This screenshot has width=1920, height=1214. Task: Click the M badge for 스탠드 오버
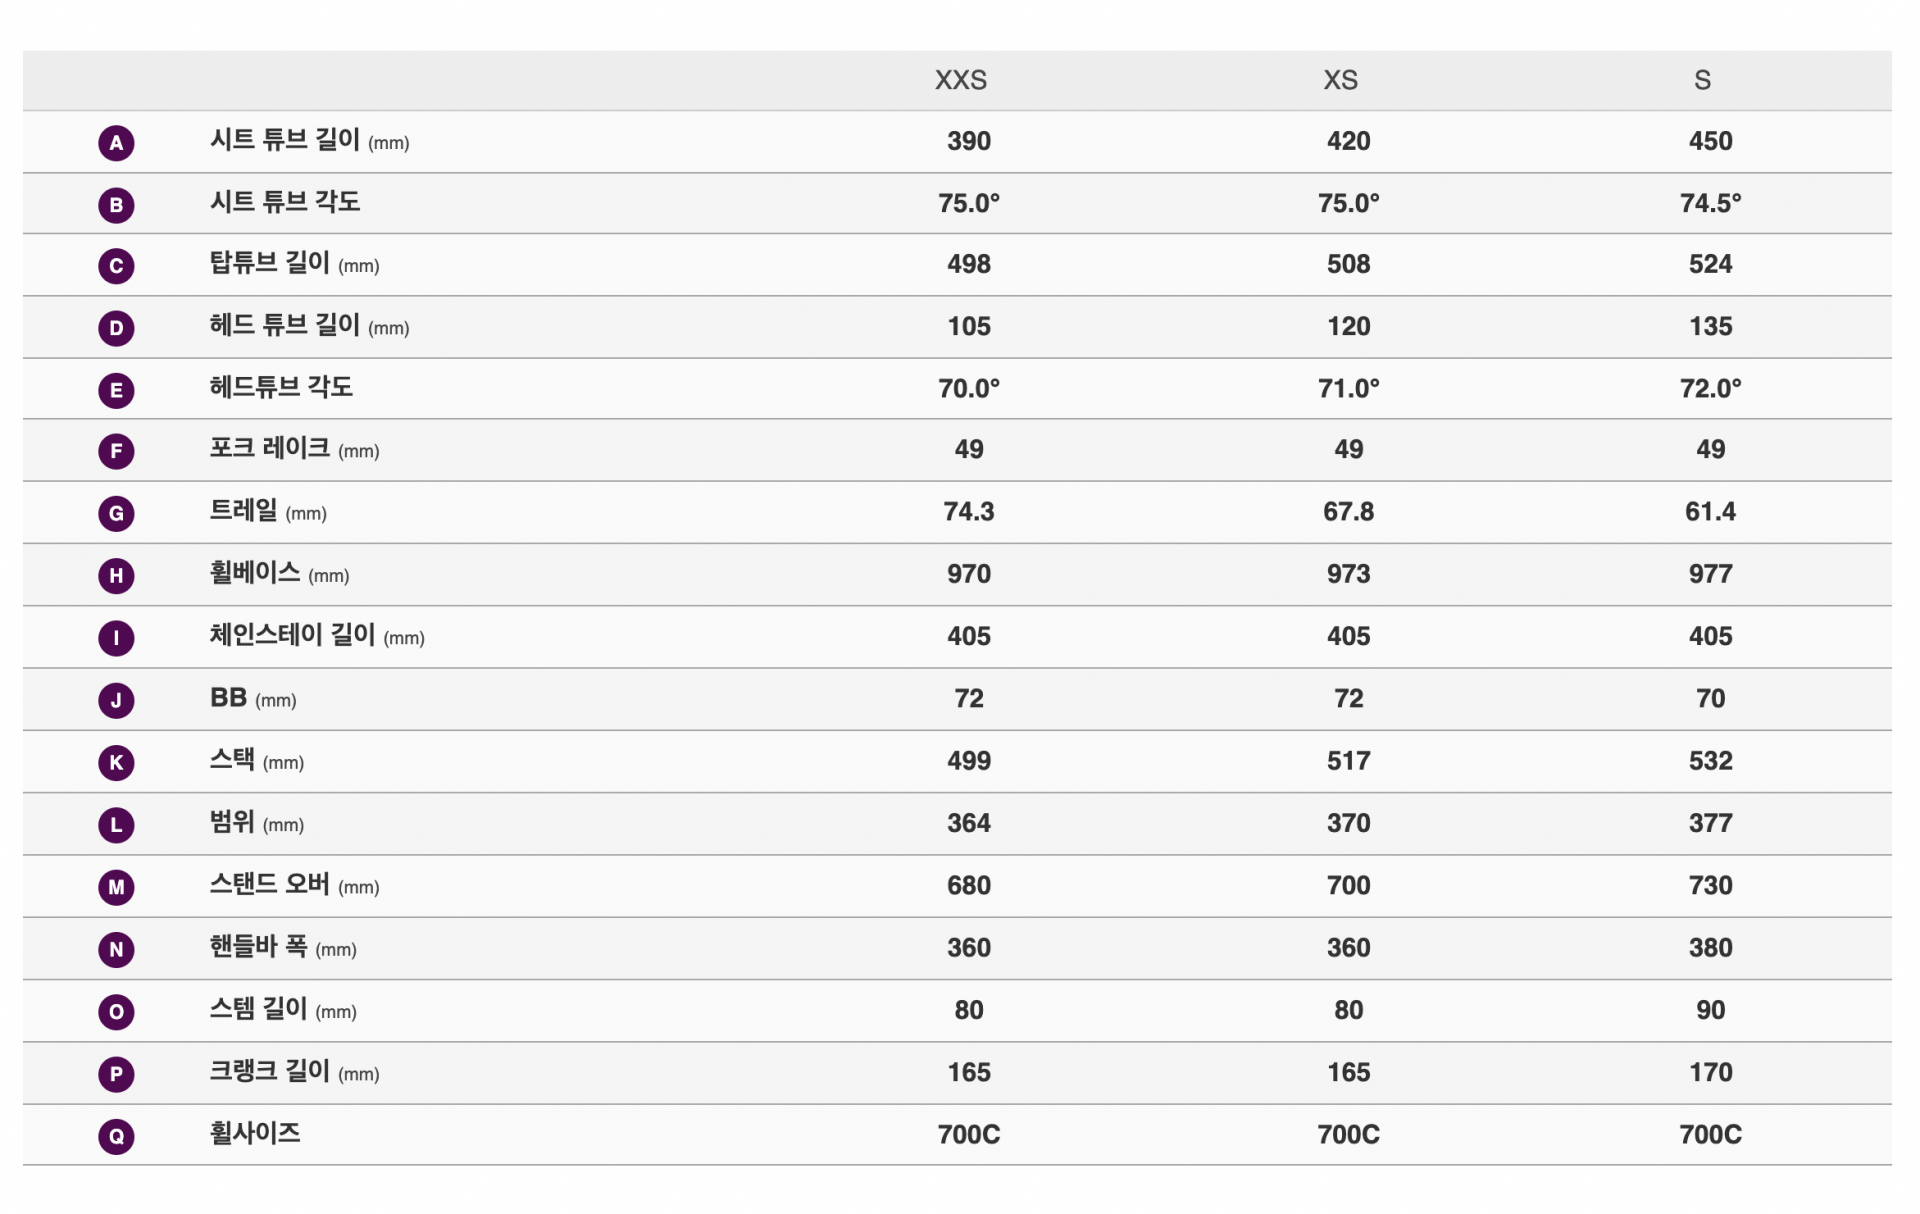tap(116, 887)
